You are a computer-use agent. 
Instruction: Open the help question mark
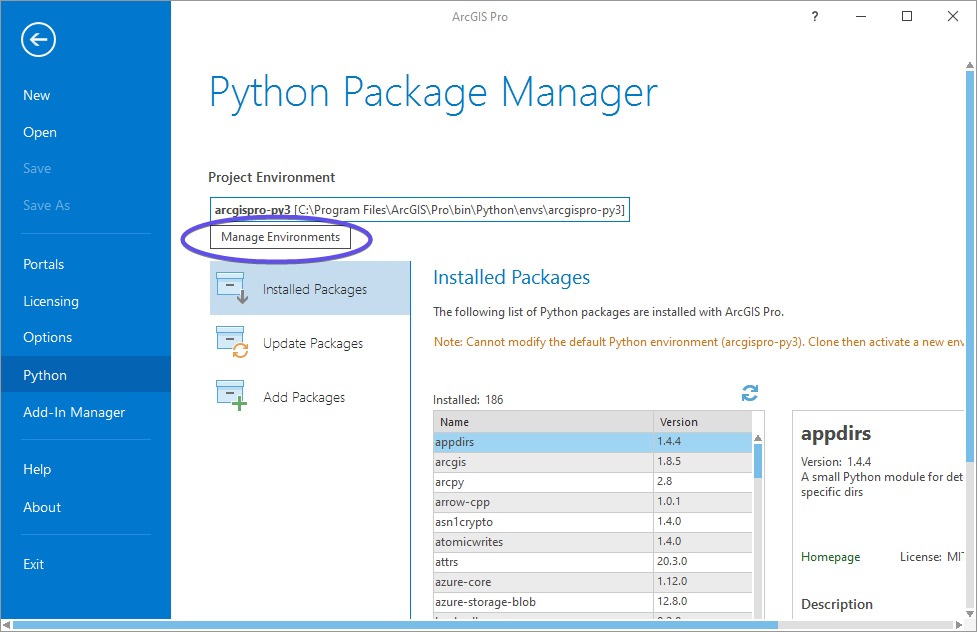click(x=815, y=17)
